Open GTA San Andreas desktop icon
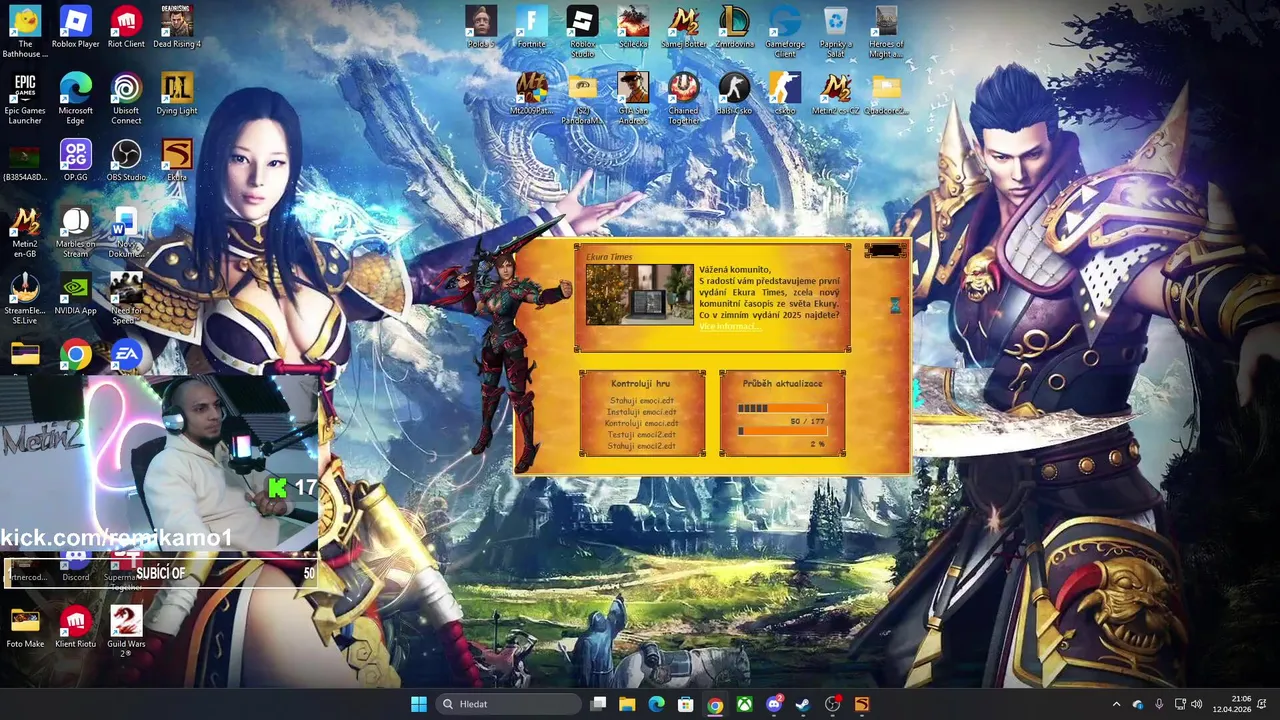The image size is (1280, 720). 633,98
